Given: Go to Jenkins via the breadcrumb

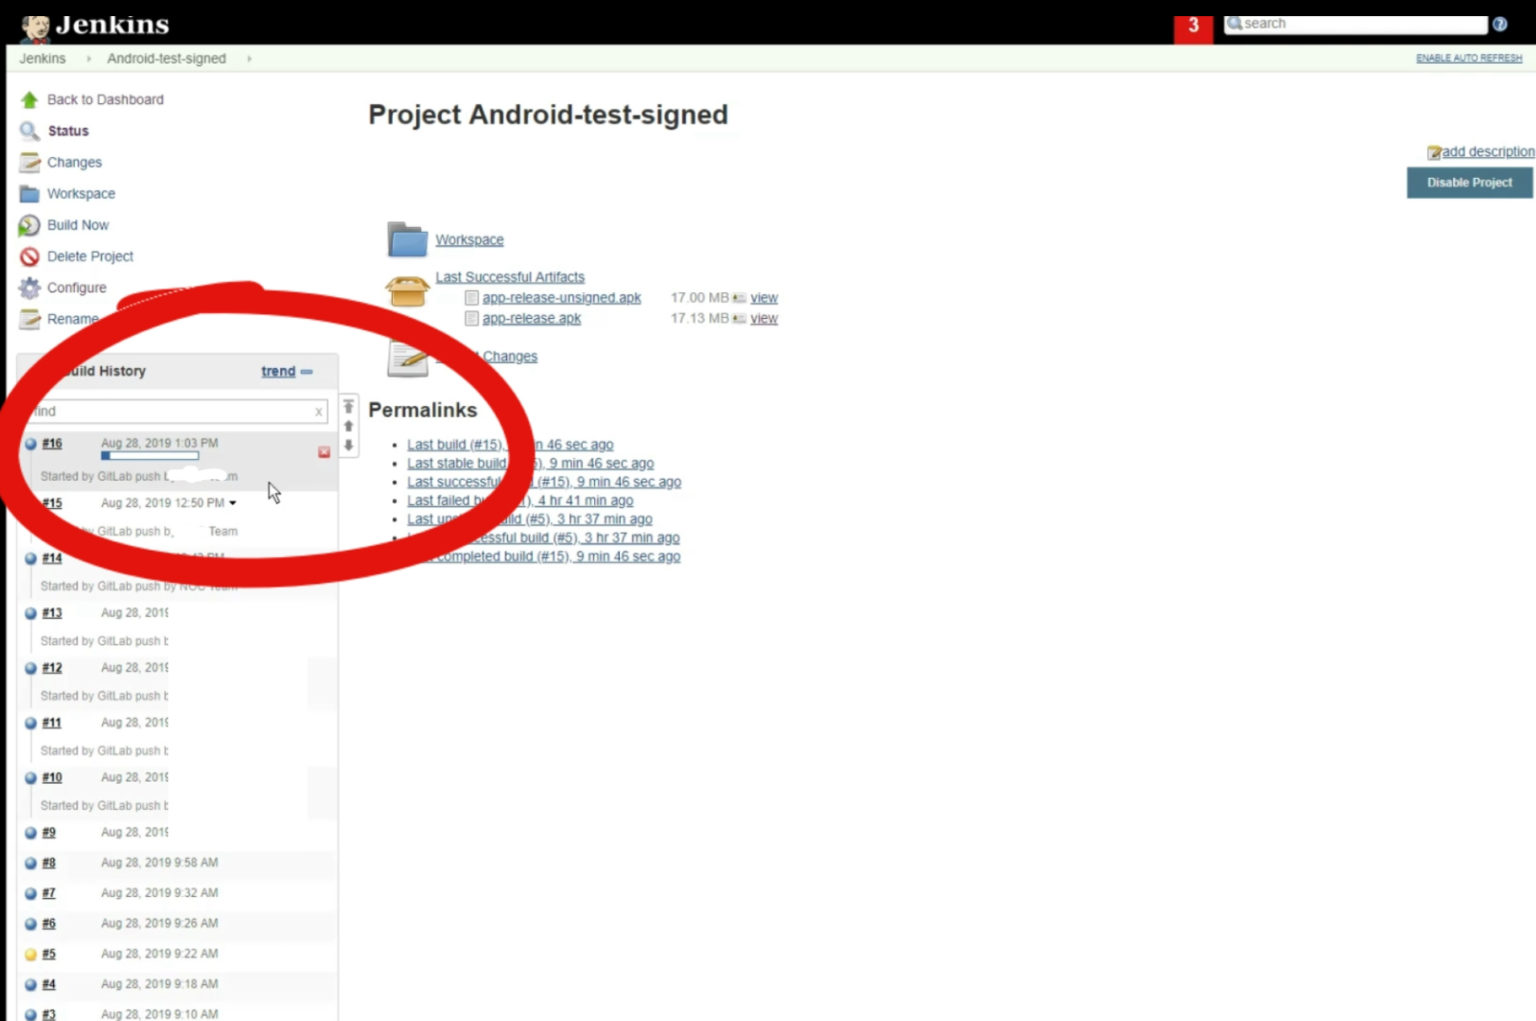Looking at the screenshot, I should click(42, 59).
